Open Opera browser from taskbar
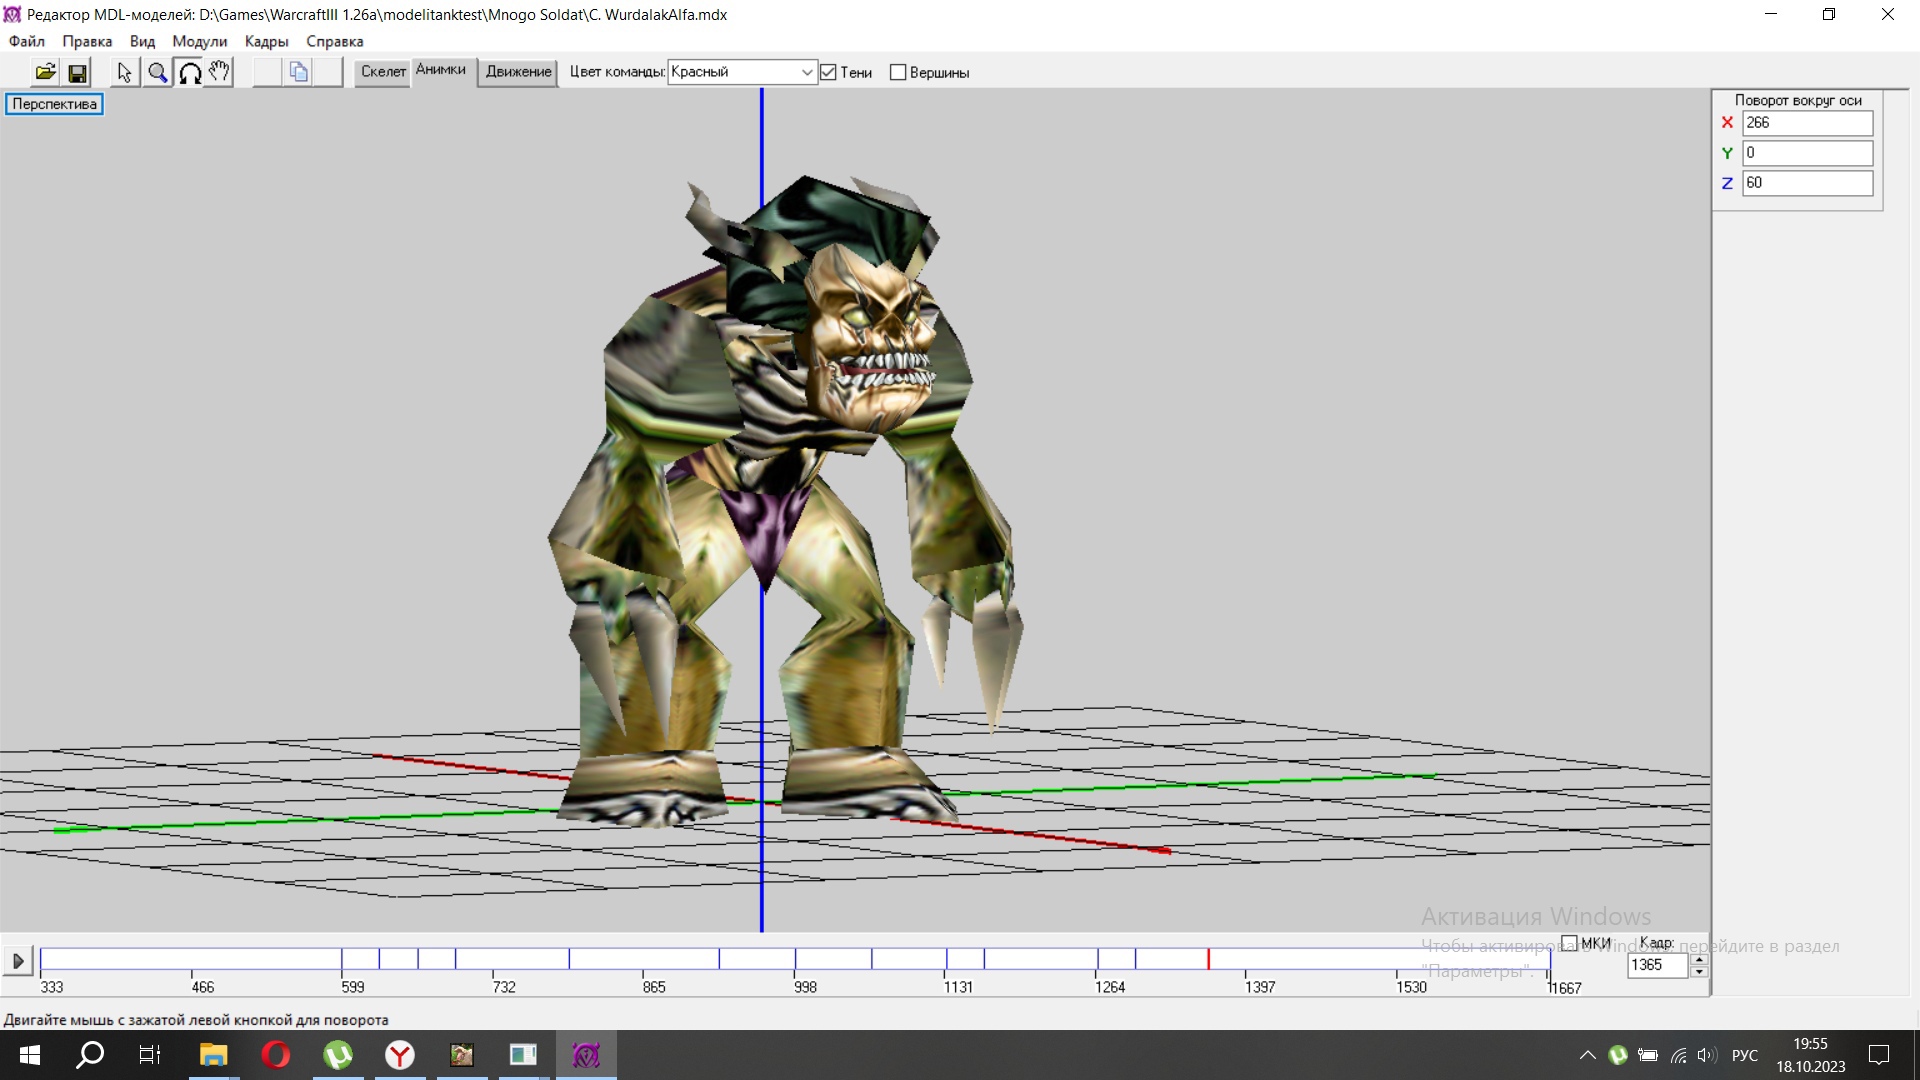Viewport: 1920px width, 1080px height. [x=276, y=1055]
